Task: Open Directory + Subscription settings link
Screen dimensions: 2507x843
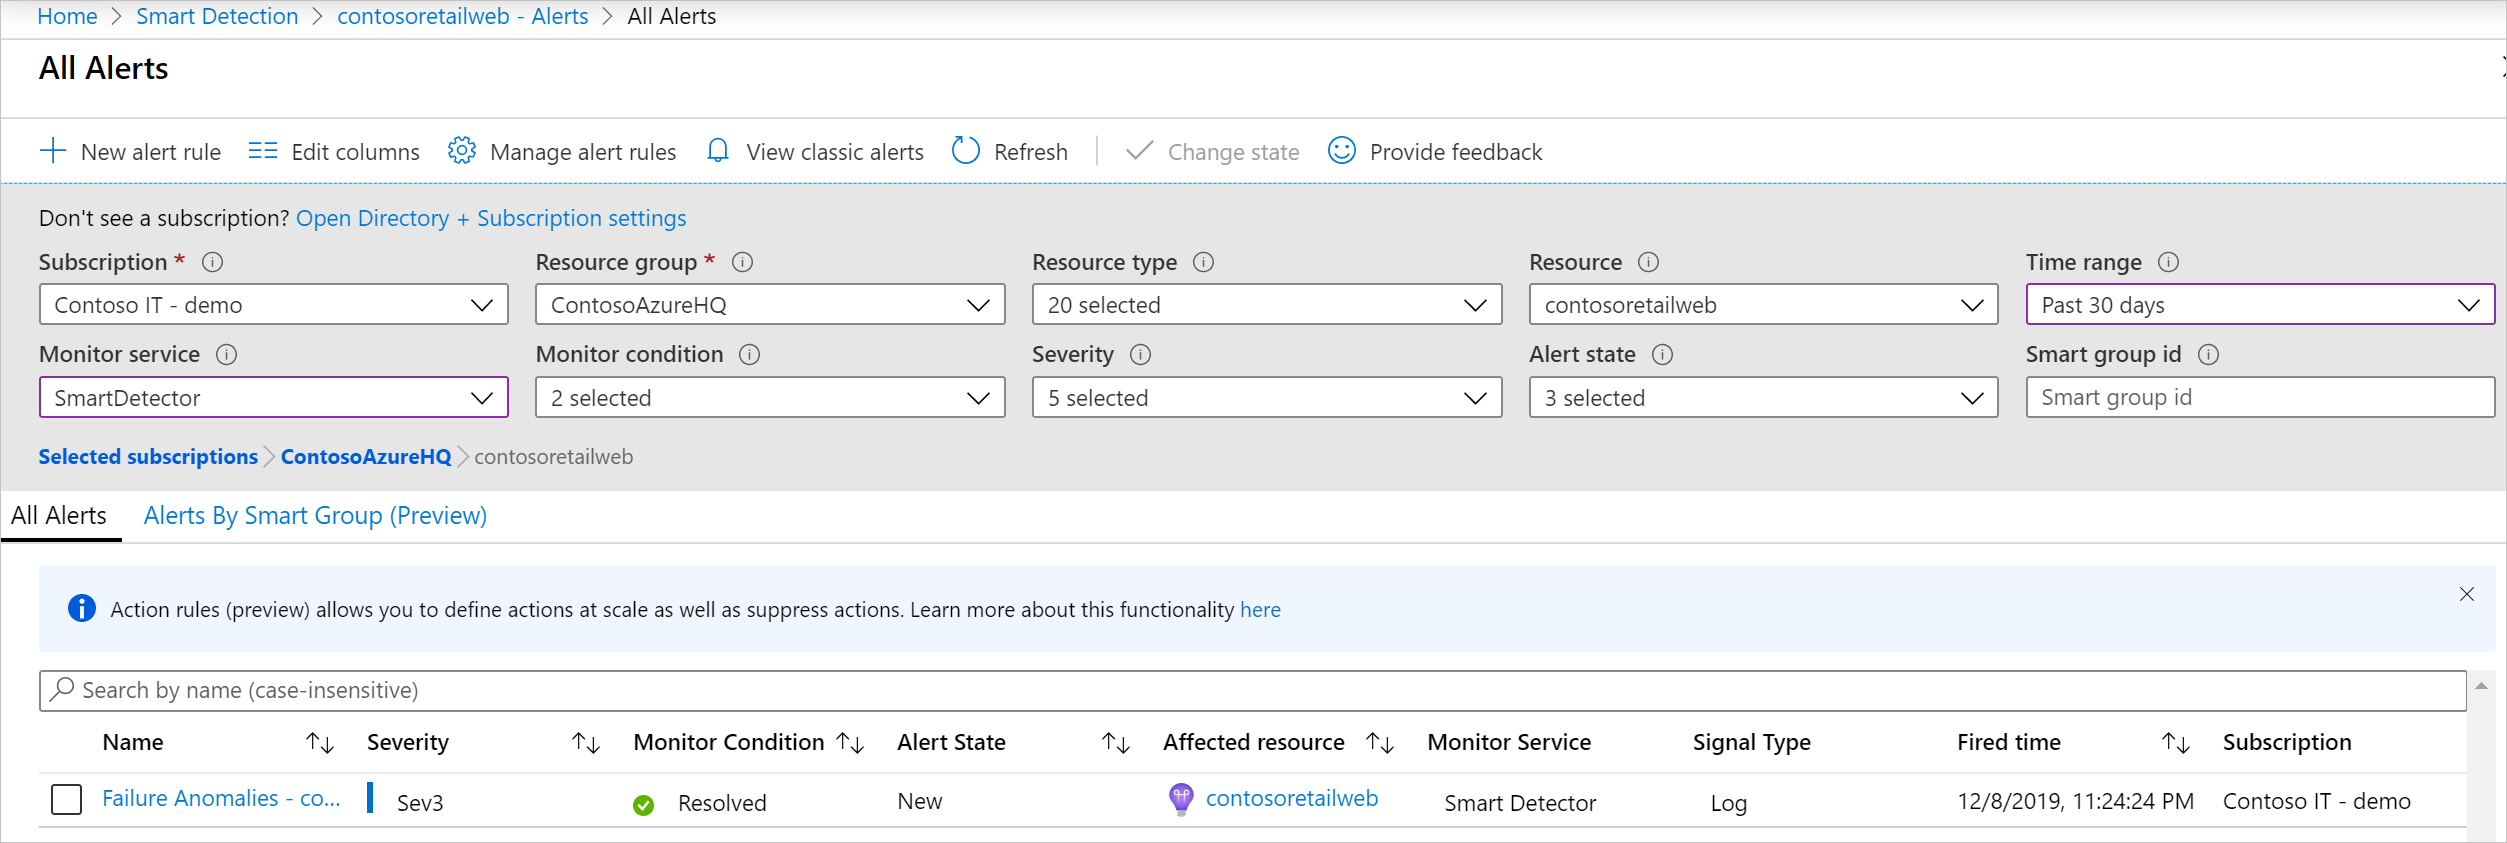Action: [491, 218]
